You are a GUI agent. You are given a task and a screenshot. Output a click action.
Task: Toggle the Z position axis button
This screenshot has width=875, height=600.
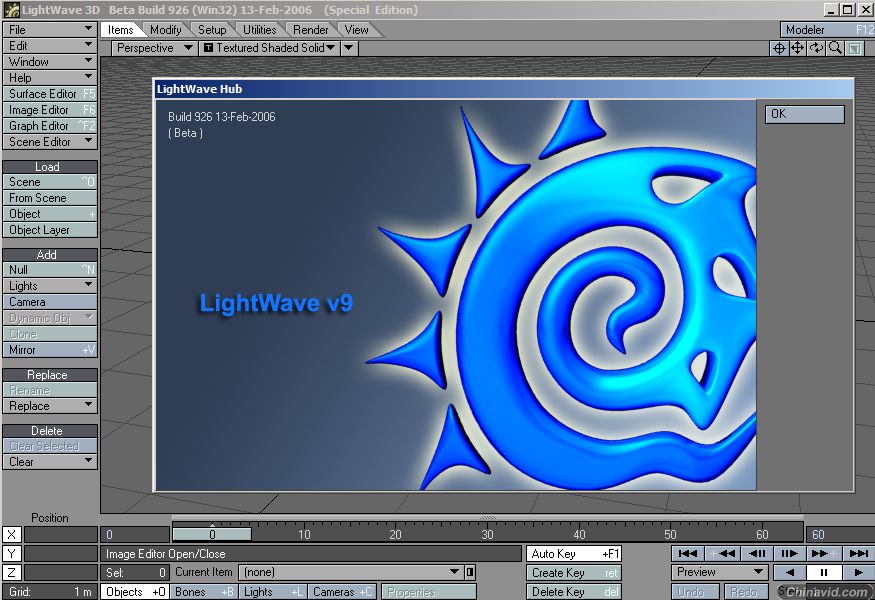point(11,572)
